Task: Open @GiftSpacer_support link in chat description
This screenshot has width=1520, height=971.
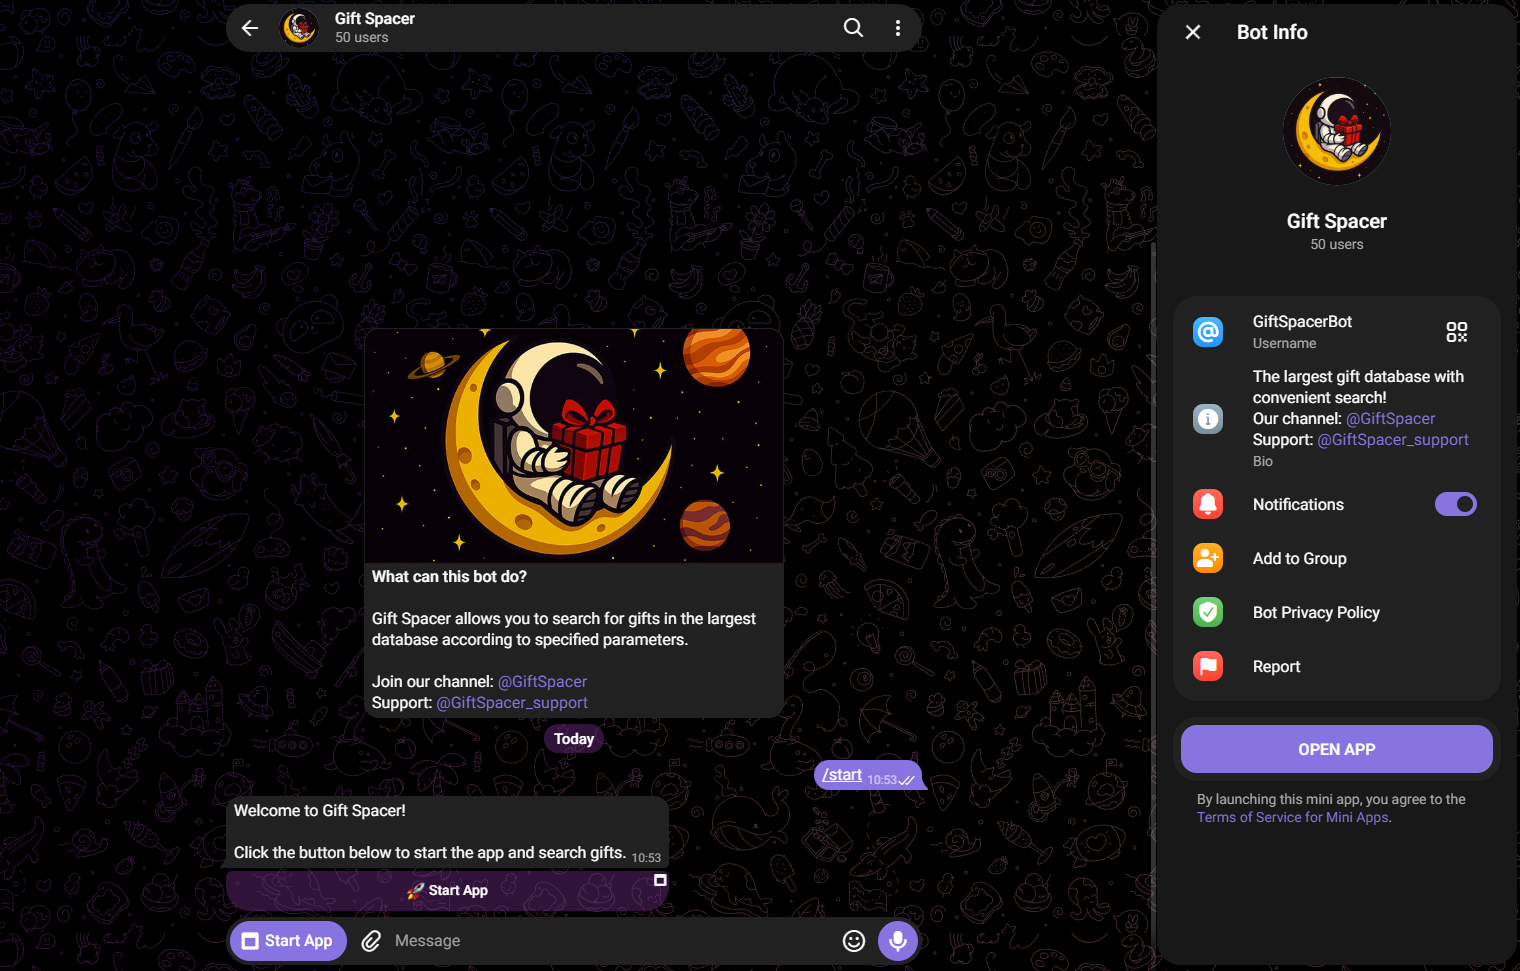Action: (x=512, y=703)
